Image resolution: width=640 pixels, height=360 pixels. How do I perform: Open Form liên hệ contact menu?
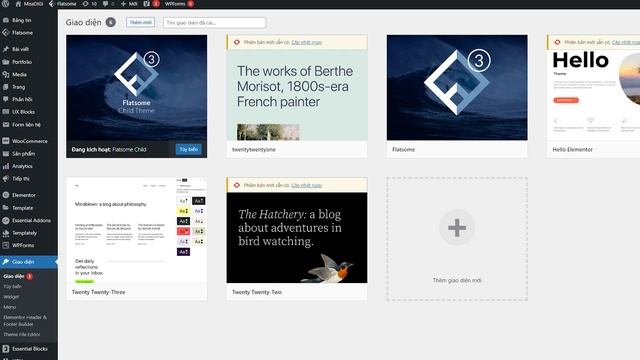pyautogui.click(x=29, y=124)
